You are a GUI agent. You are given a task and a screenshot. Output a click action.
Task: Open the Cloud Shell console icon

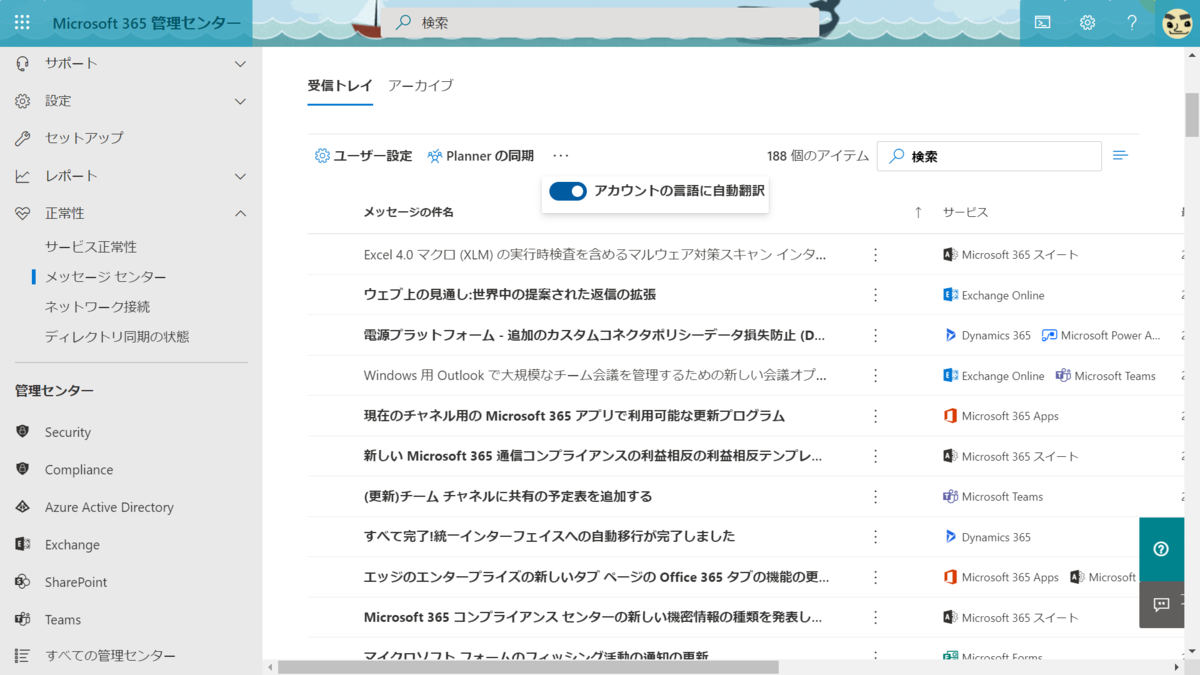click(x=1042, y=22)
